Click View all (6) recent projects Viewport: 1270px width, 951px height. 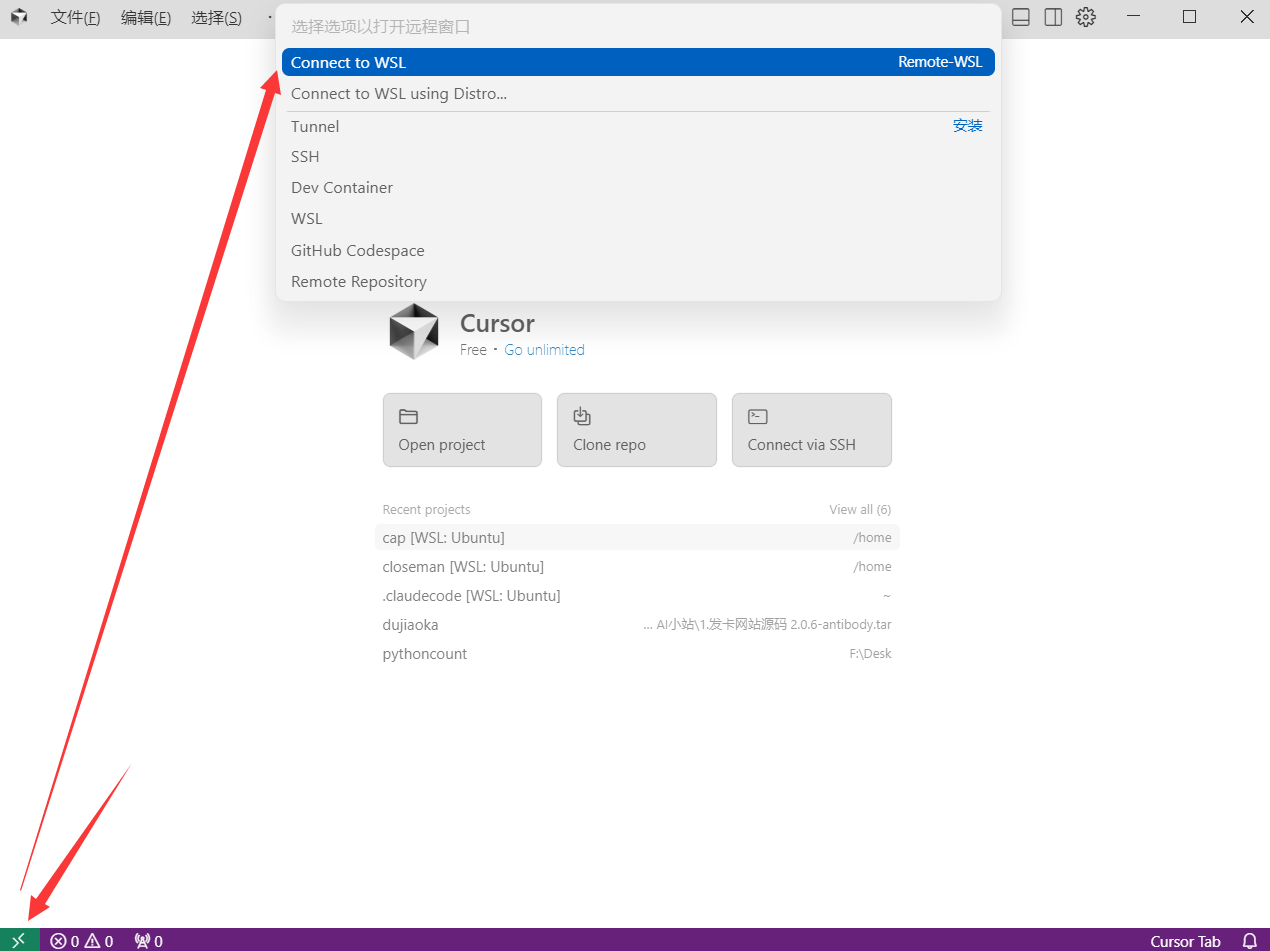[860, 510]
